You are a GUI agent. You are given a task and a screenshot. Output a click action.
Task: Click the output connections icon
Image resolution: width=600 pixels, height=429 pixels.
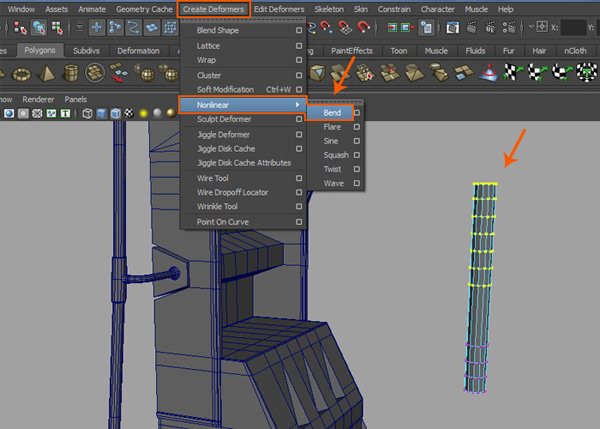[x=408, y=28]
